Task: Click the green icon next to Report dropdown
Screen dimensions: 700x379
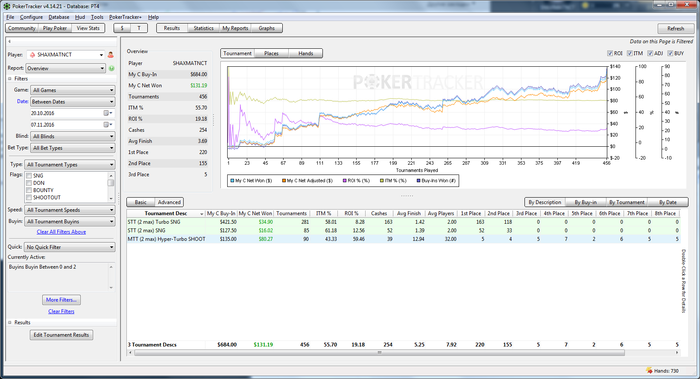Action: tap(112, 68)
